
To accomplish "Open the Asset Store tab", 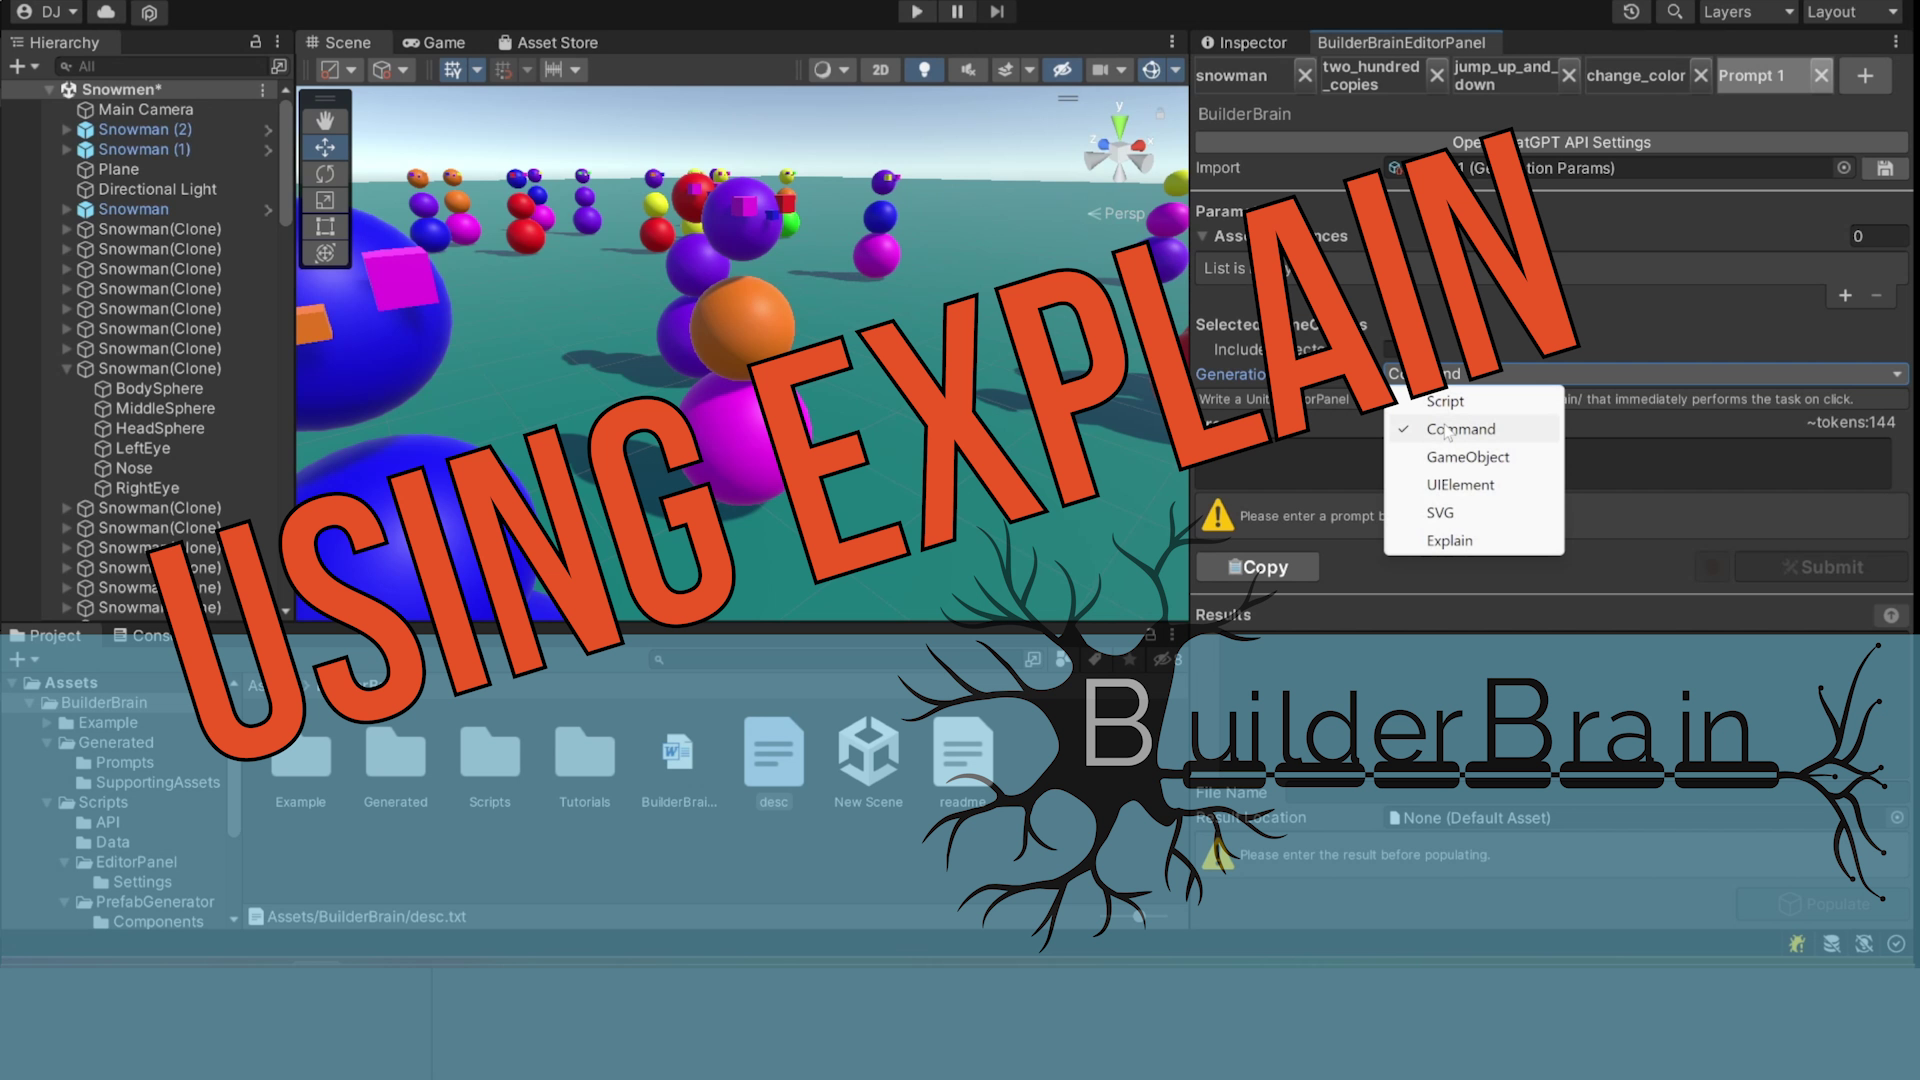I will (548, 43).
